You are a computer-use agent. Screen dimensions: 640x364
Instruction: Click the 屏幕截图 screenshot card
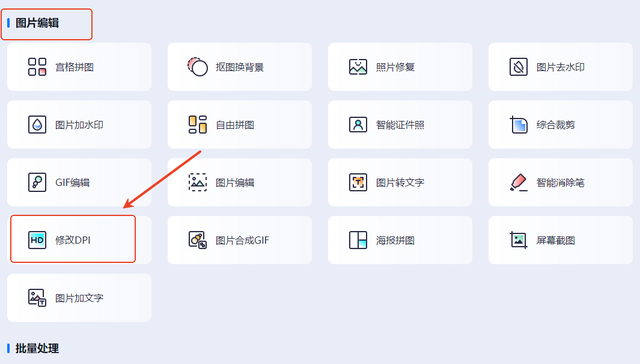(x=560, y=240)
